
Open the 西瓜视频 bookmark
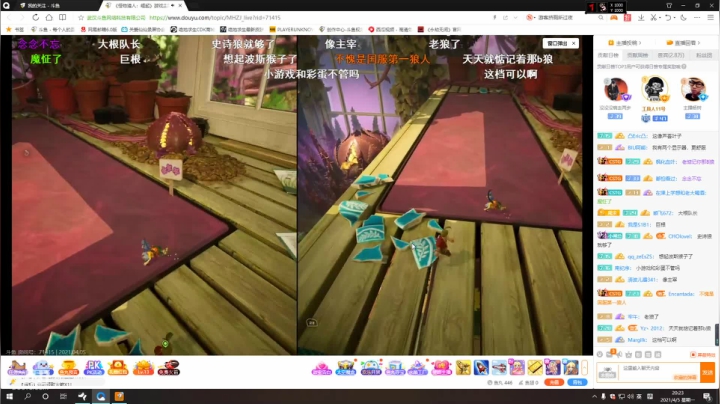click(x=389, y=29)
